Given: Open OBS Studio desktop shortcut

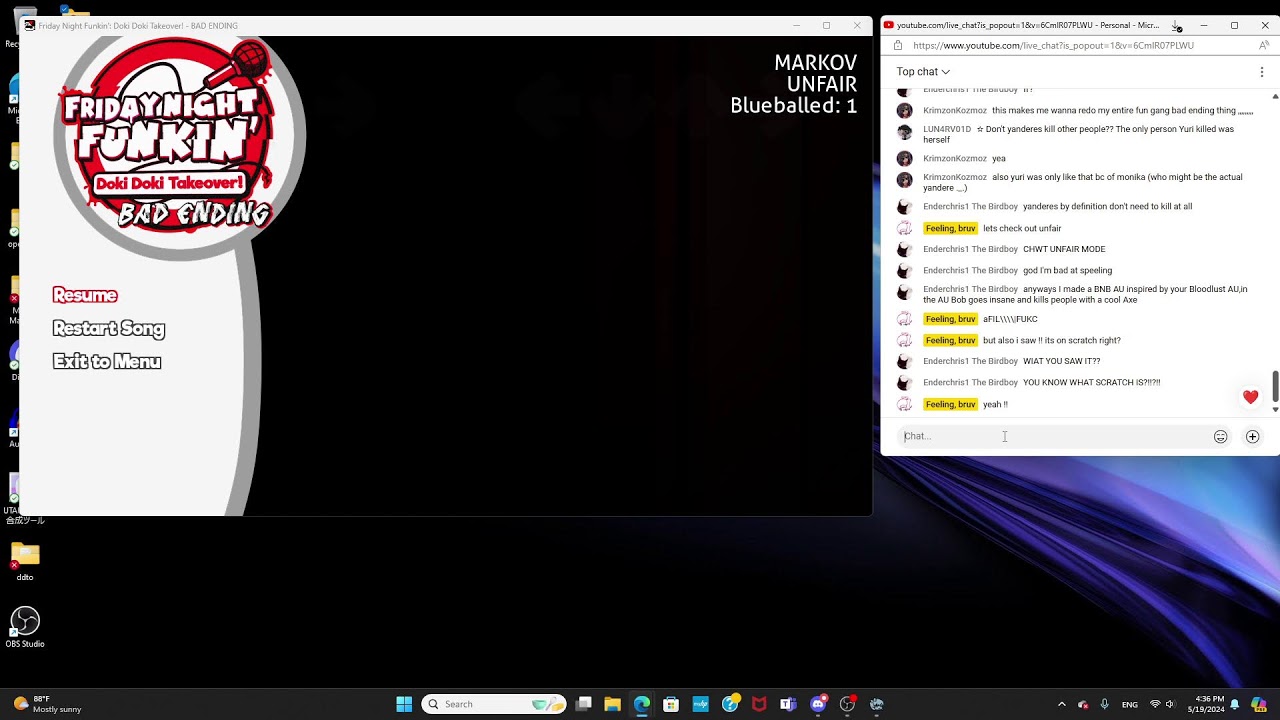Looking at the screenshot, I should click(x=25, y=628).
